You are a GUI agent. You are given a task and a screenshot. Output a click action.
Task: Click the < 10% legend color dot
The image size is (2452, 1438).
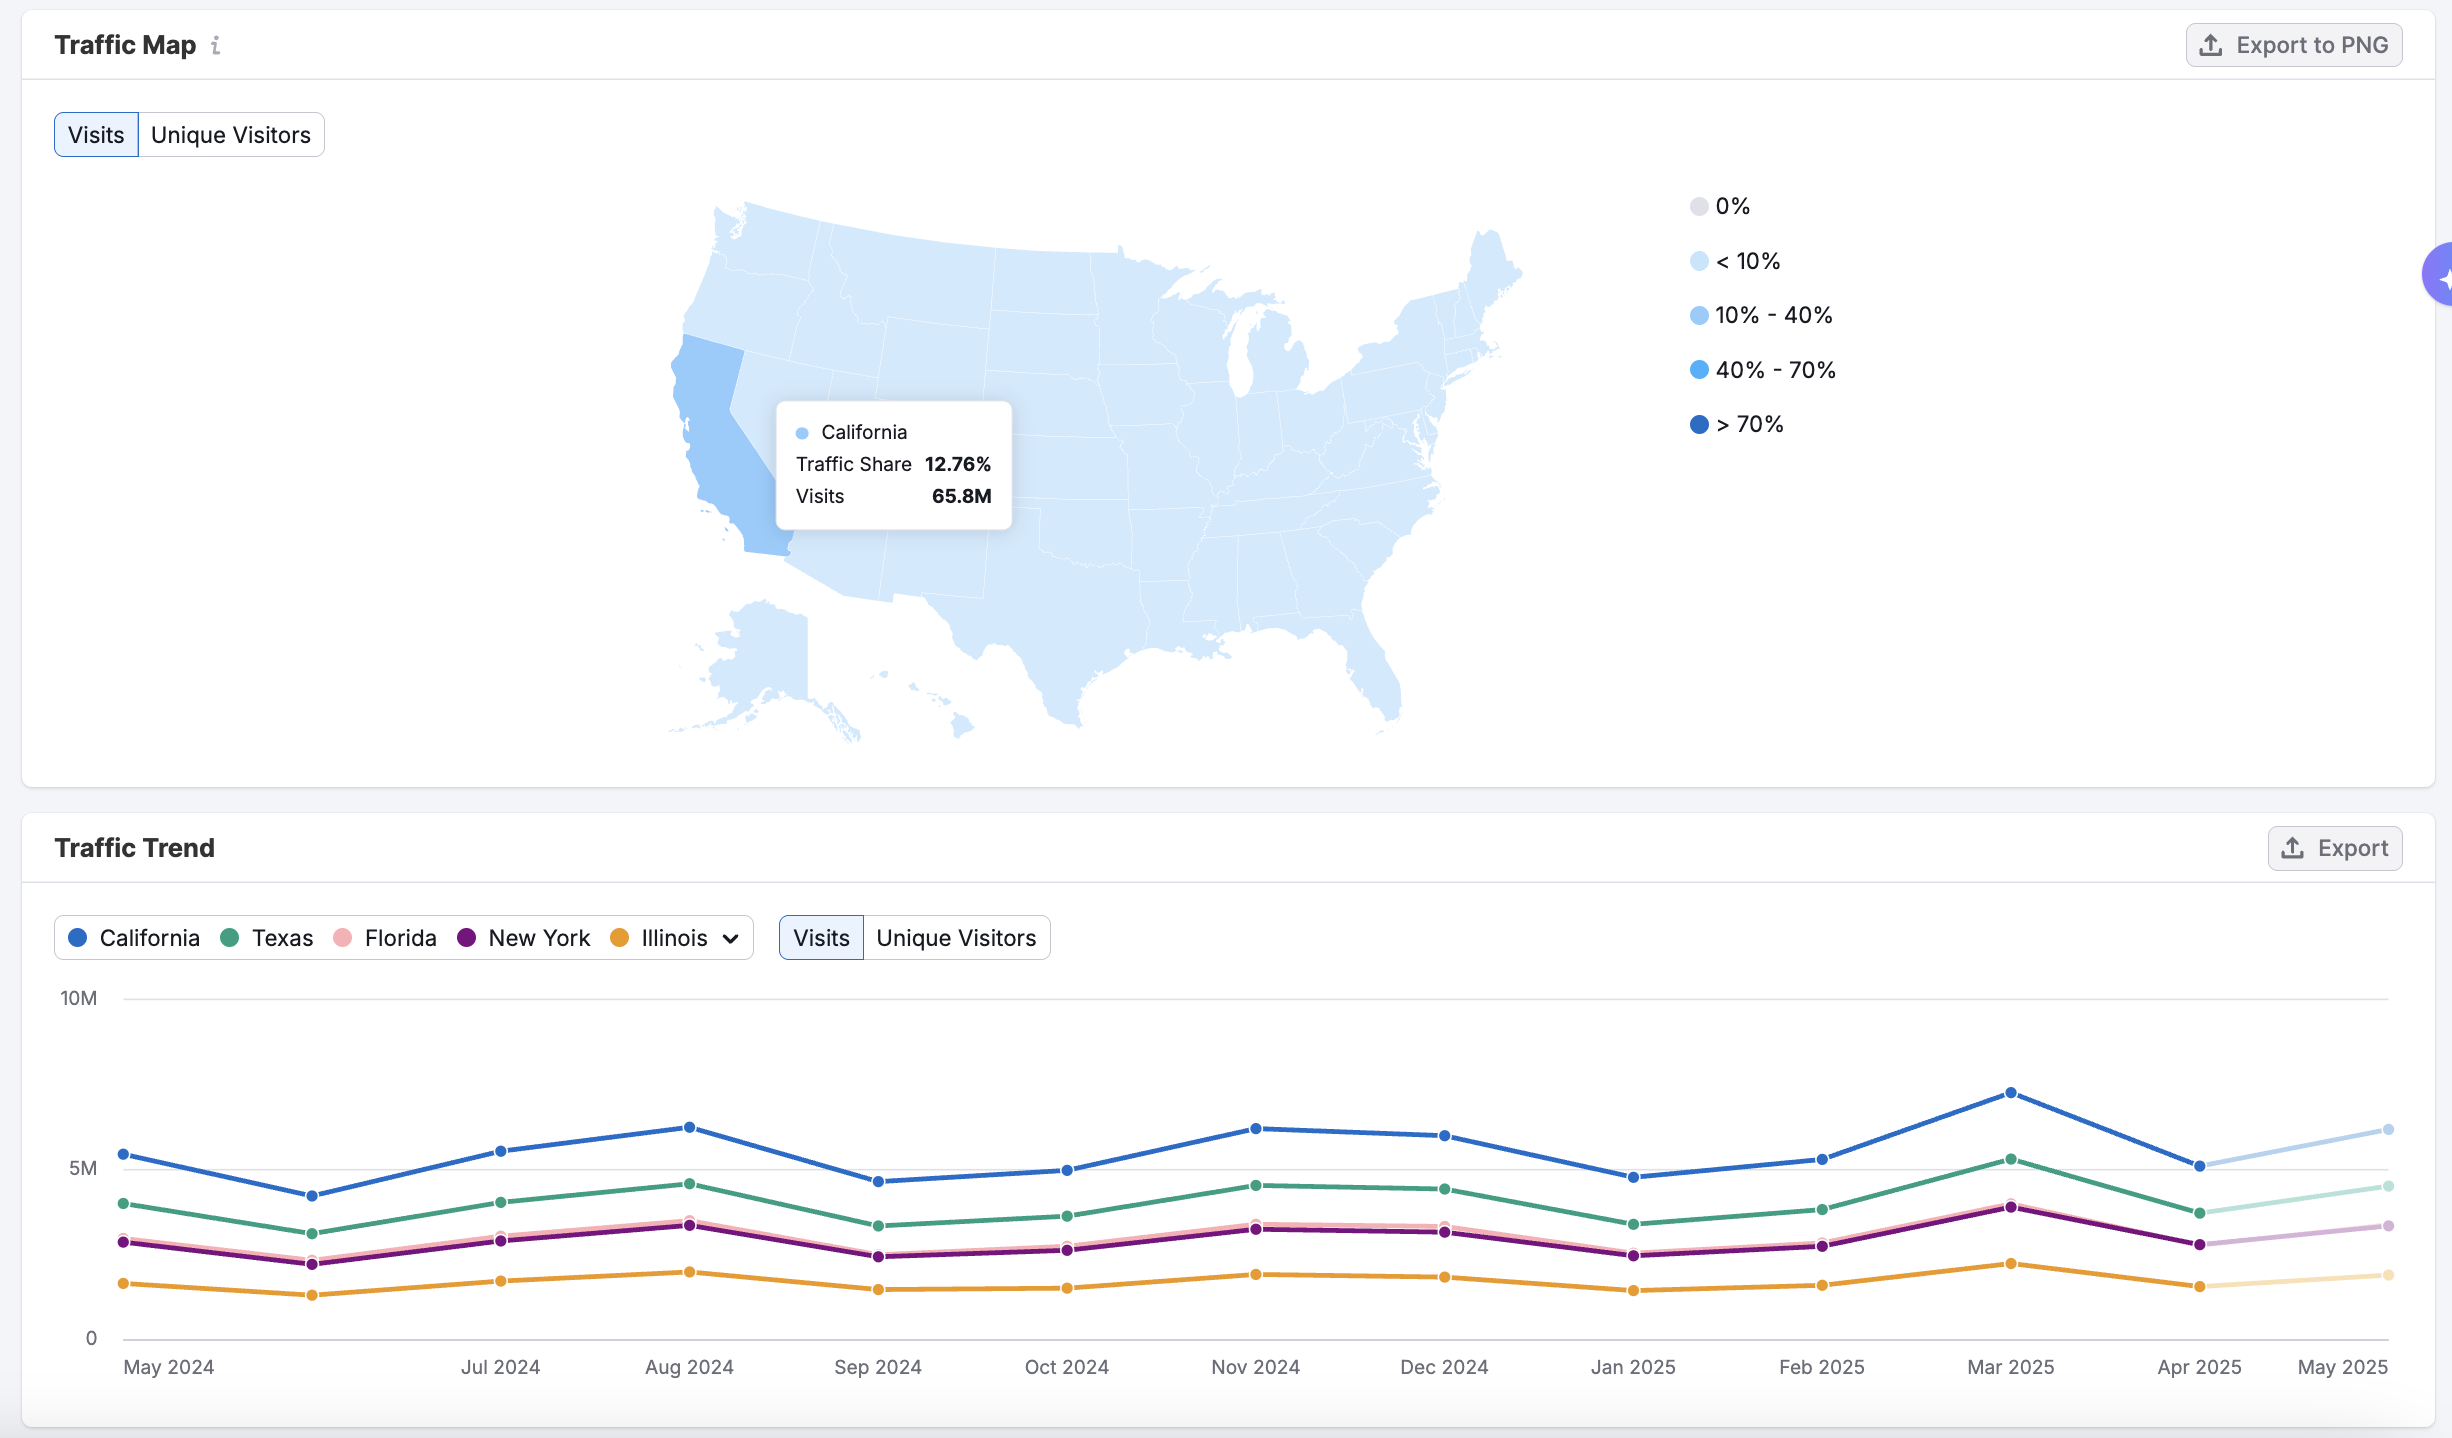click(x=1699, y=261)
